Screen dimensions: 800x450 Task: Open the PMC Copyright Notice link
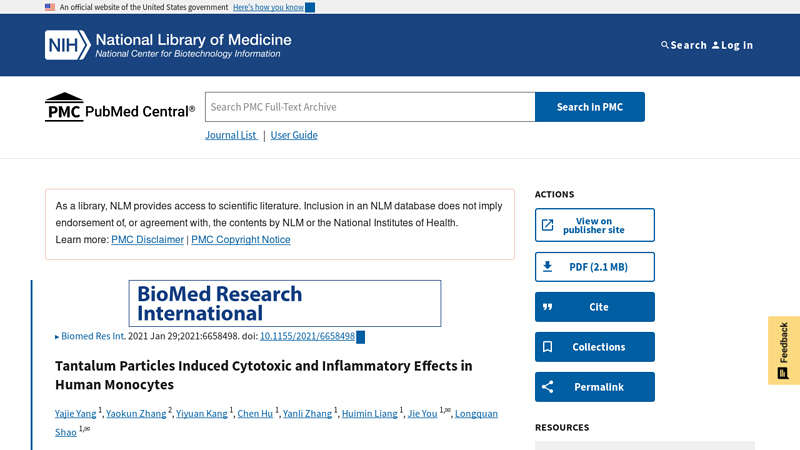pyautogui.click(x=241, y=240)
